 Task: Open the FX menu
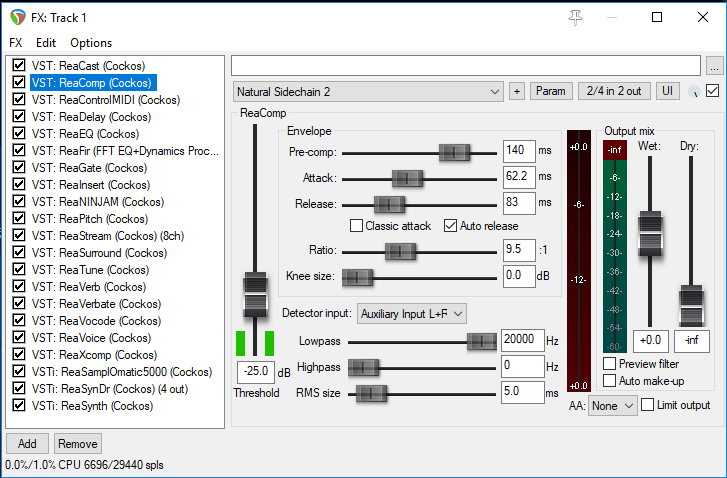coord(15,43)
